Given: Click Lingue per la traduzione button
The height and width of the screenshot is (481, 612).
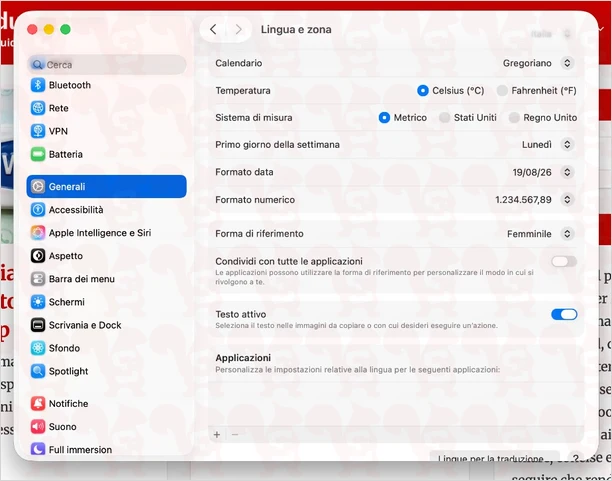Looking at the screenshot, I should coord(495,456).
